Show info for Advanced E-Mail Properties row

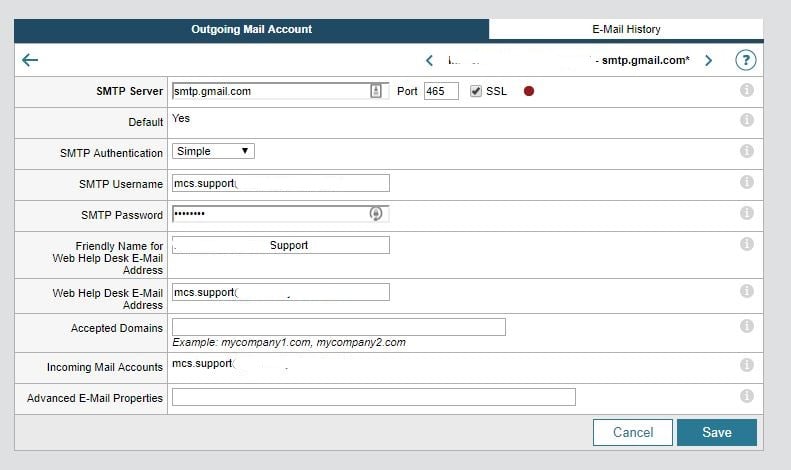click(x=747, y=396)
